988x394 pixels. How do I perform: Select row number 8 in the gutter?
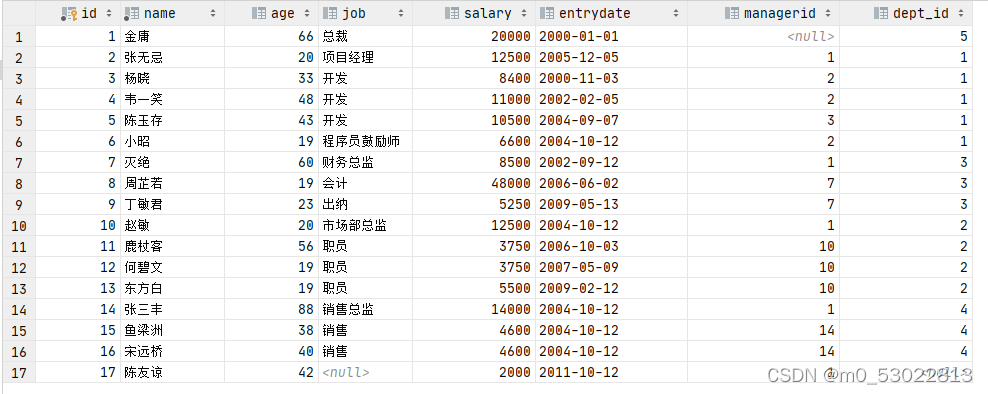pyautogui.click(x=18, y=183)
